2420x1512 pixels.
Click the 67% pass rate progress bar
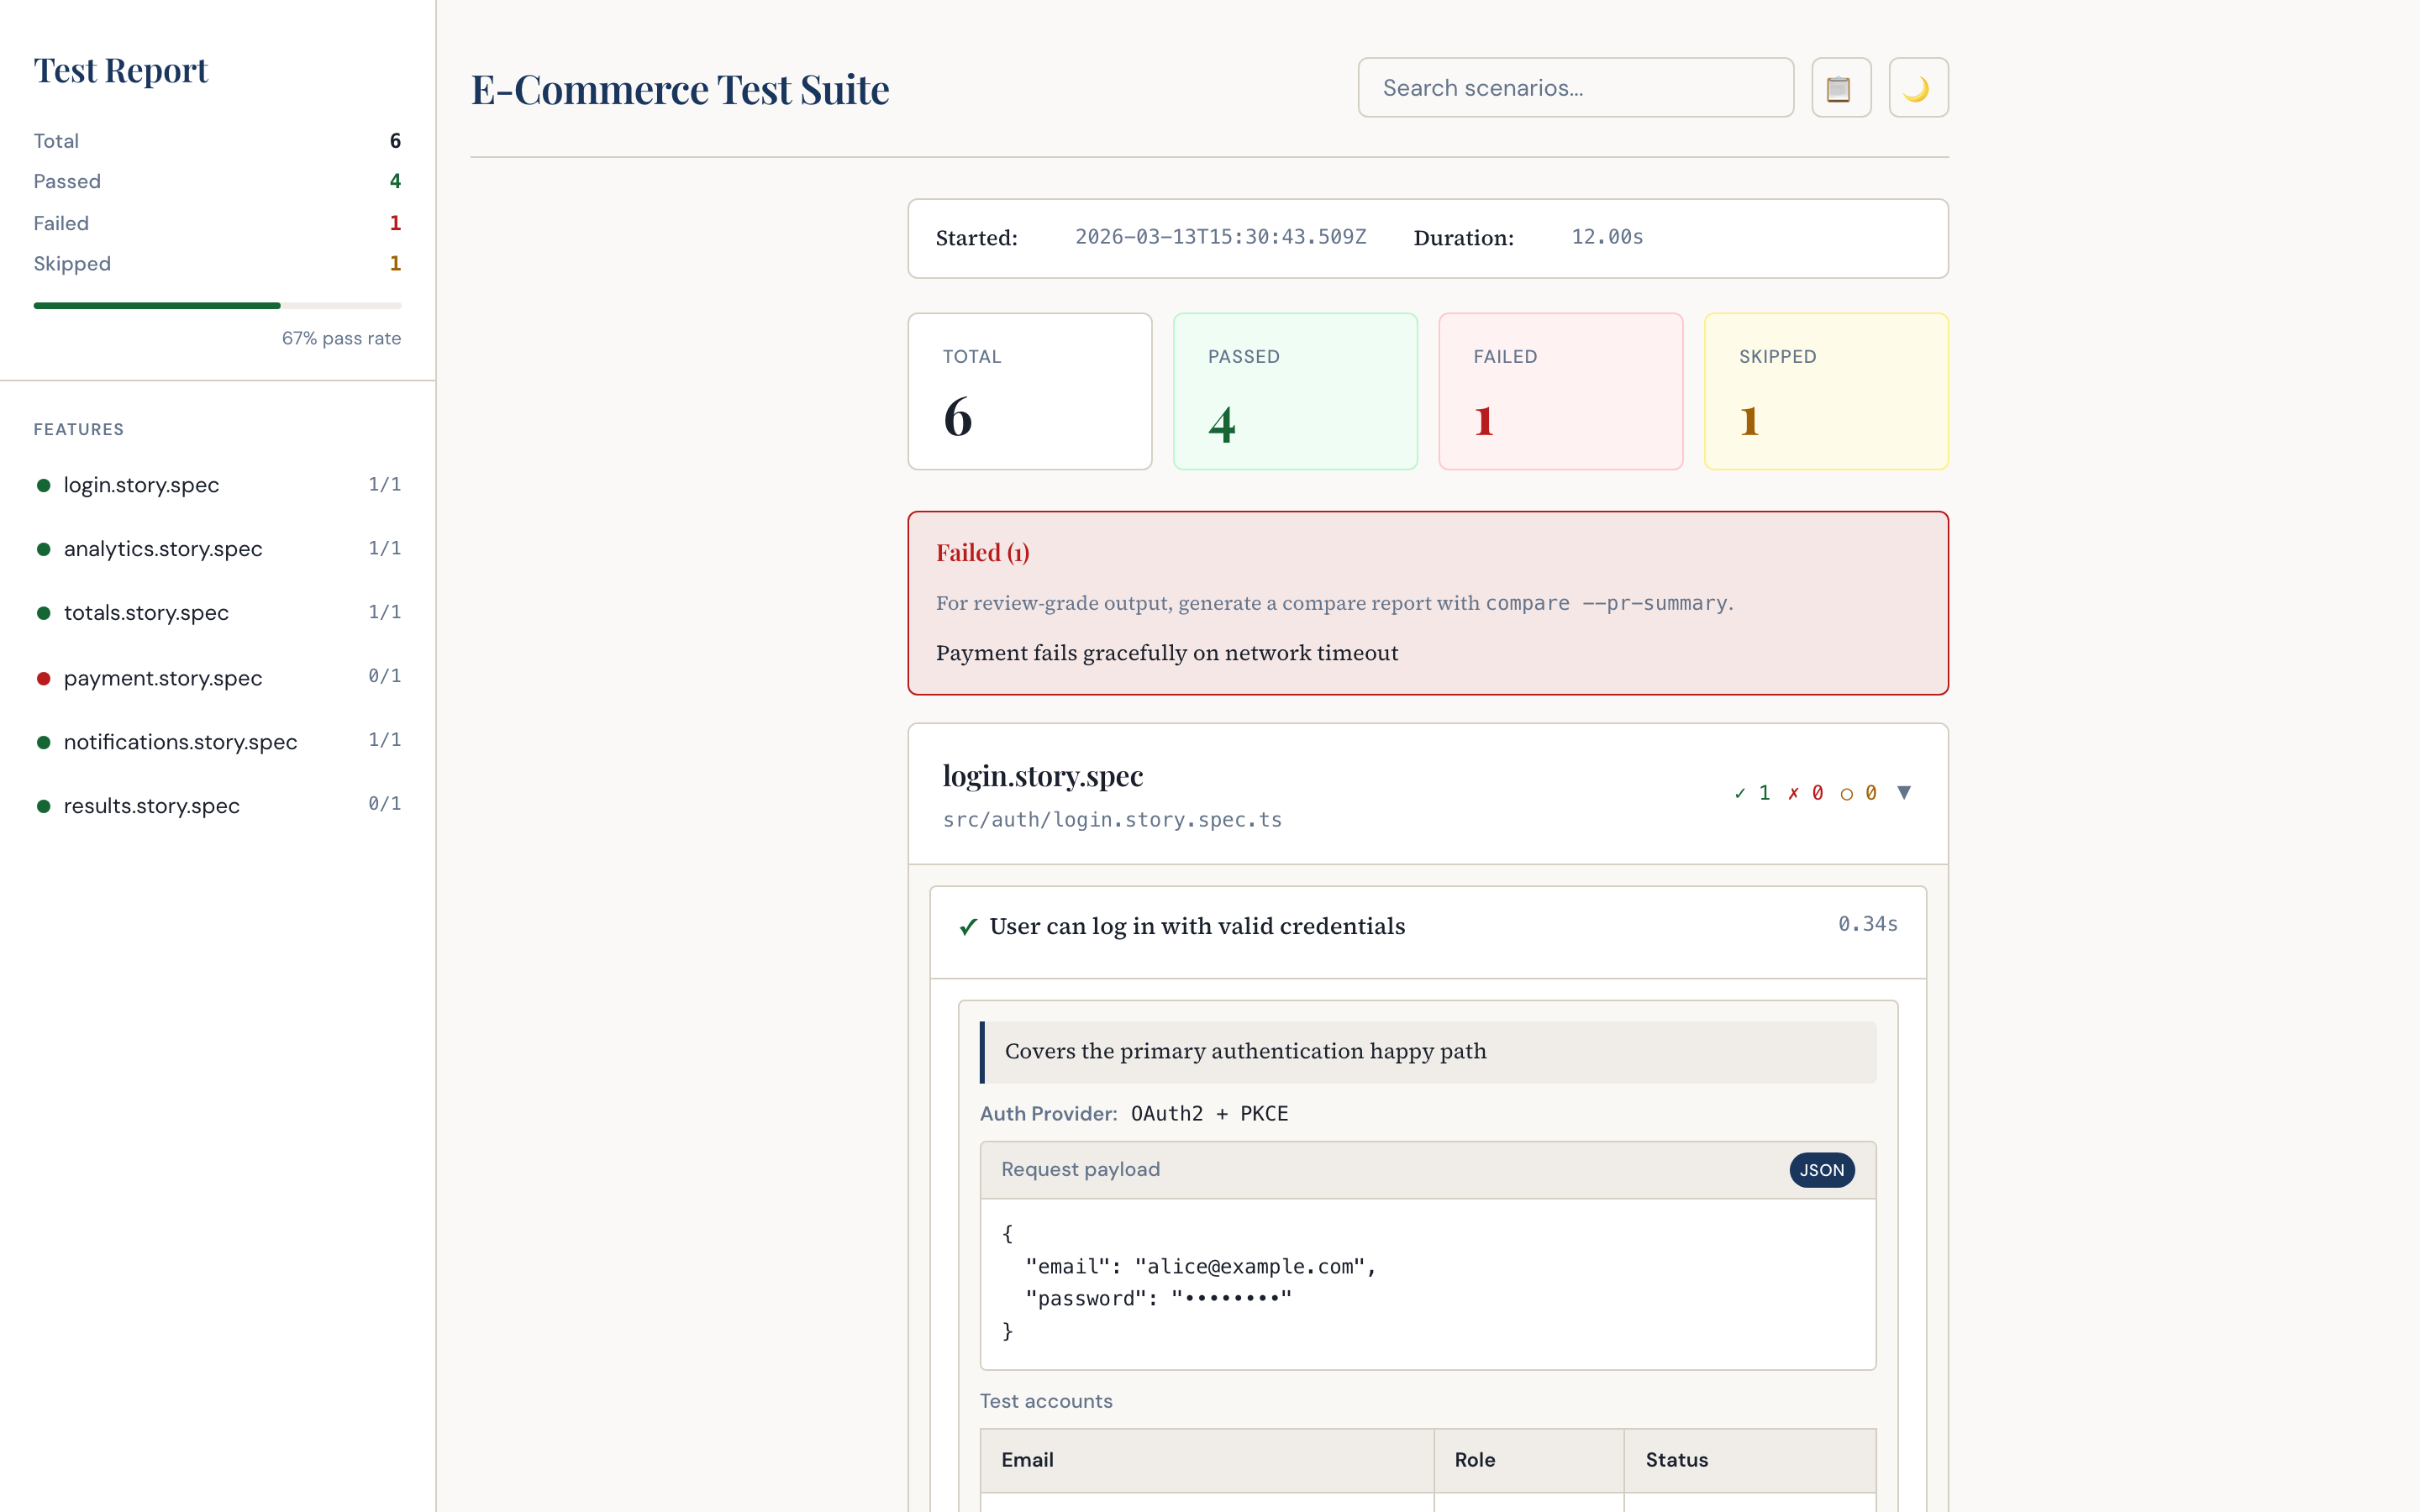coord(217,305)
